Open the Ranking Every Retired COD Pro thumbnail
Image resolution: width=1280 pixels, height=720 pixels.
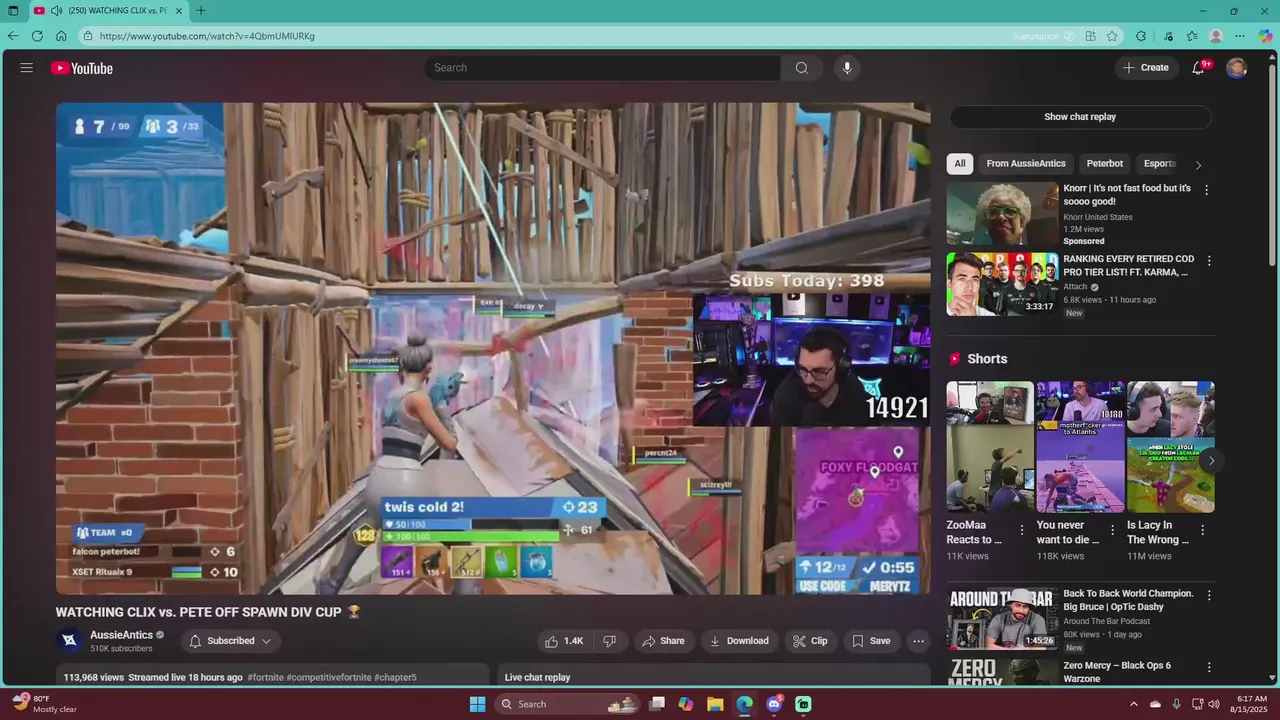(x=1002, y=284)
